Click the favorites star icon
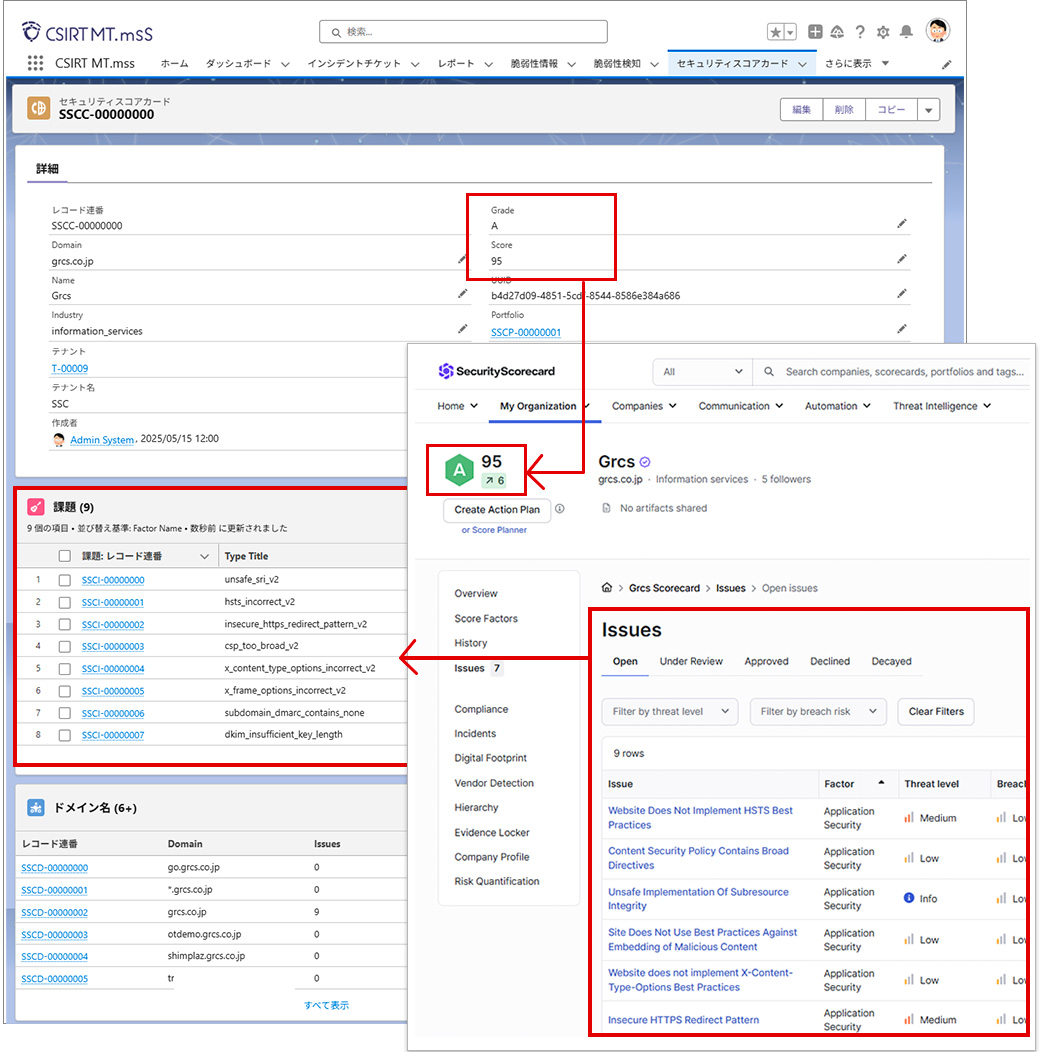1040x1052 pixels. [x=776, y=32]
